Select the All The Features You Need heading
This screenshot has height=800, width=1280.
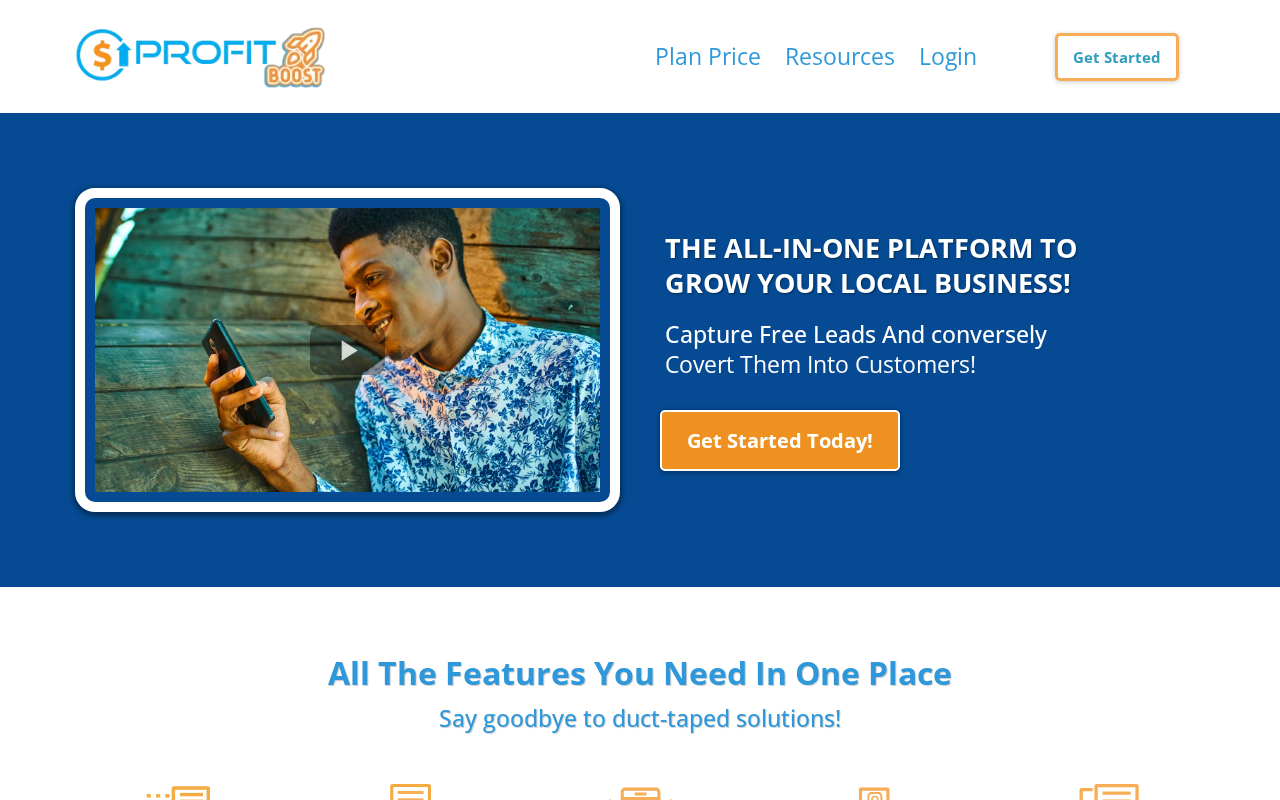pos(640,673)
